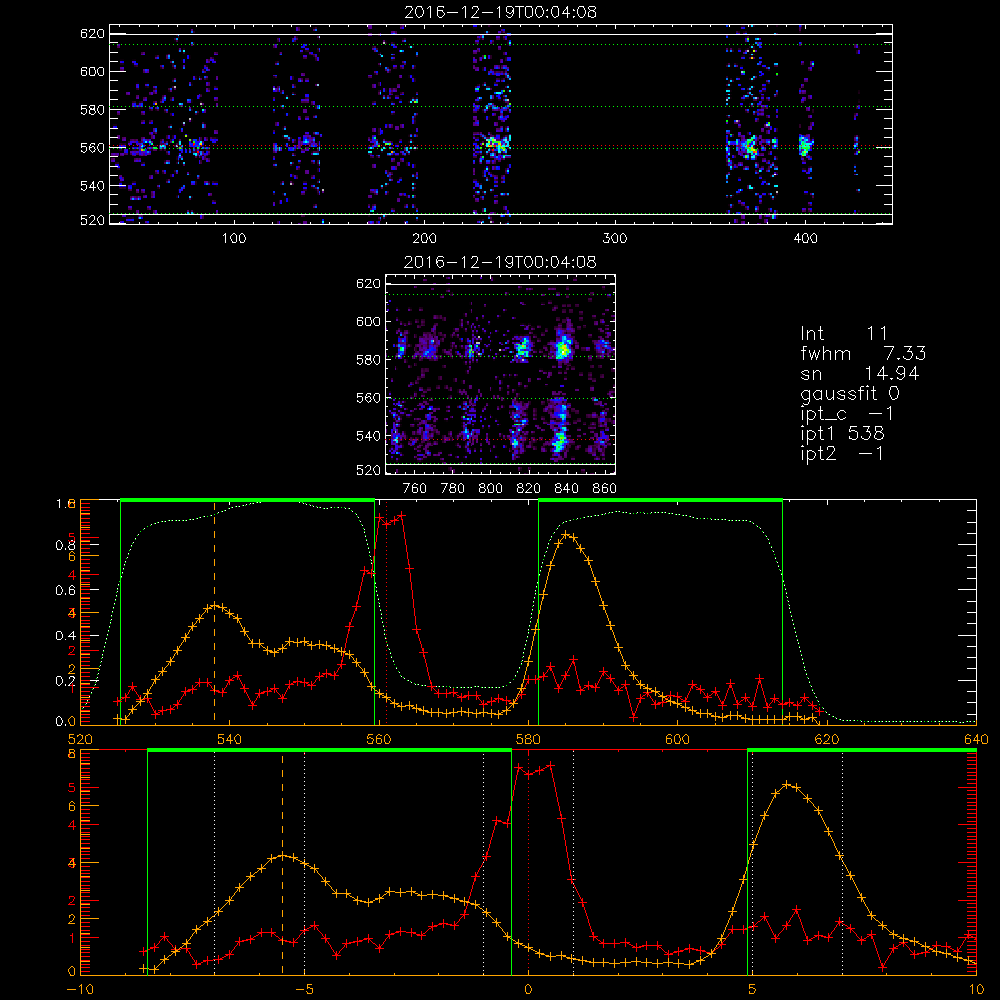This screenshot has height=1000, width=1000.
Task: Click the orange curve's tallest peak near 585 in upper profile plot
Action: pyautogui.click(x=568, y=534)
